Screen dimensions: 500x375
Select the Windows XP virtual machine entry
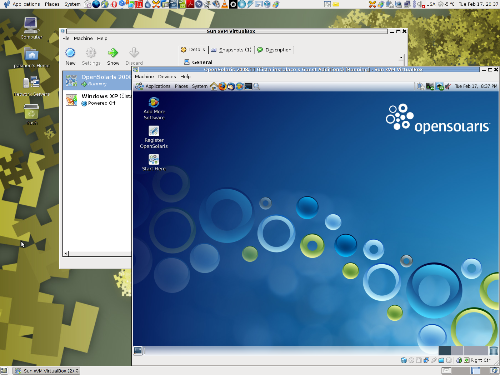pyautogui.click(x=97, y=99)
